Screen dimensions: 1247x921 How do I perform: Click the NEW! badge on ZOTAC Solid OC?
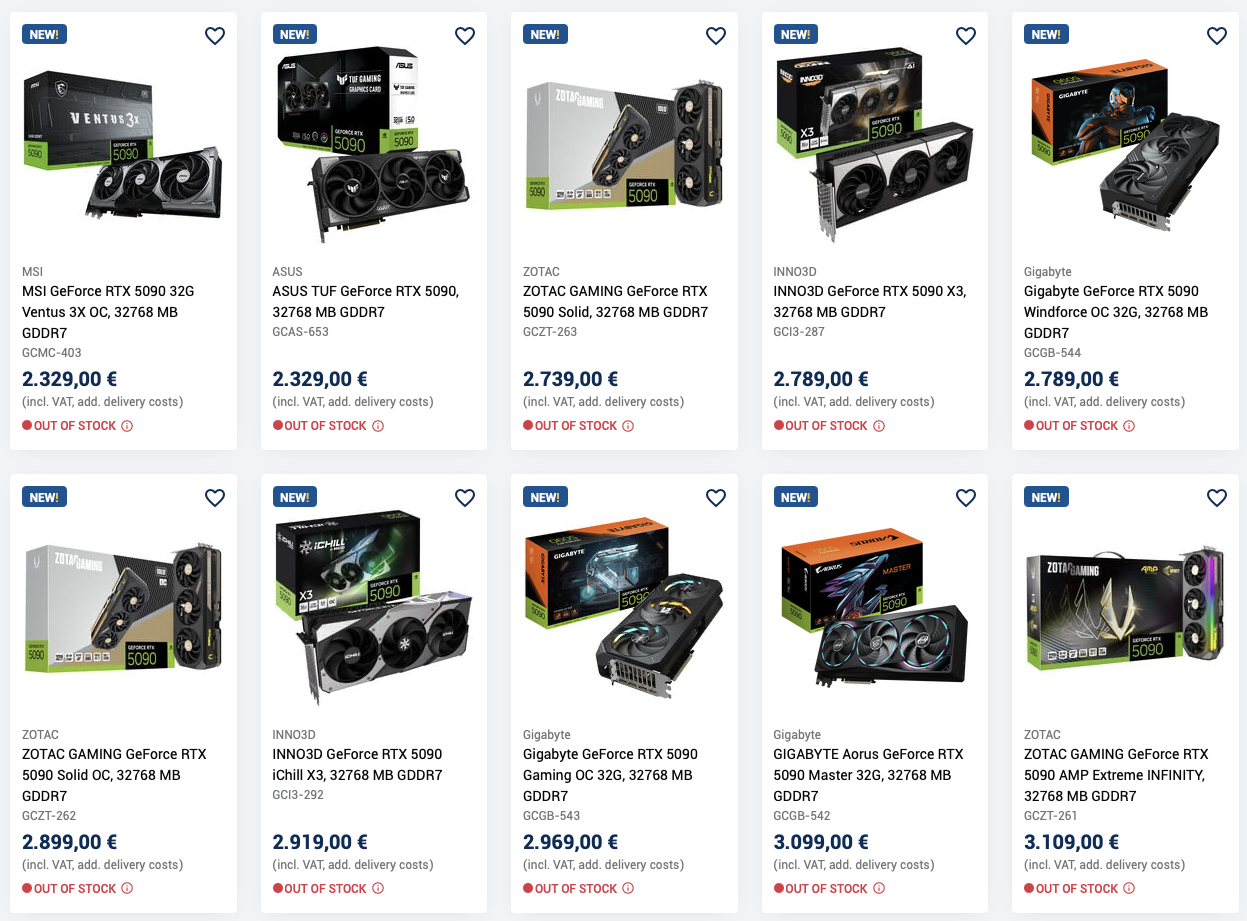point(44,497)
